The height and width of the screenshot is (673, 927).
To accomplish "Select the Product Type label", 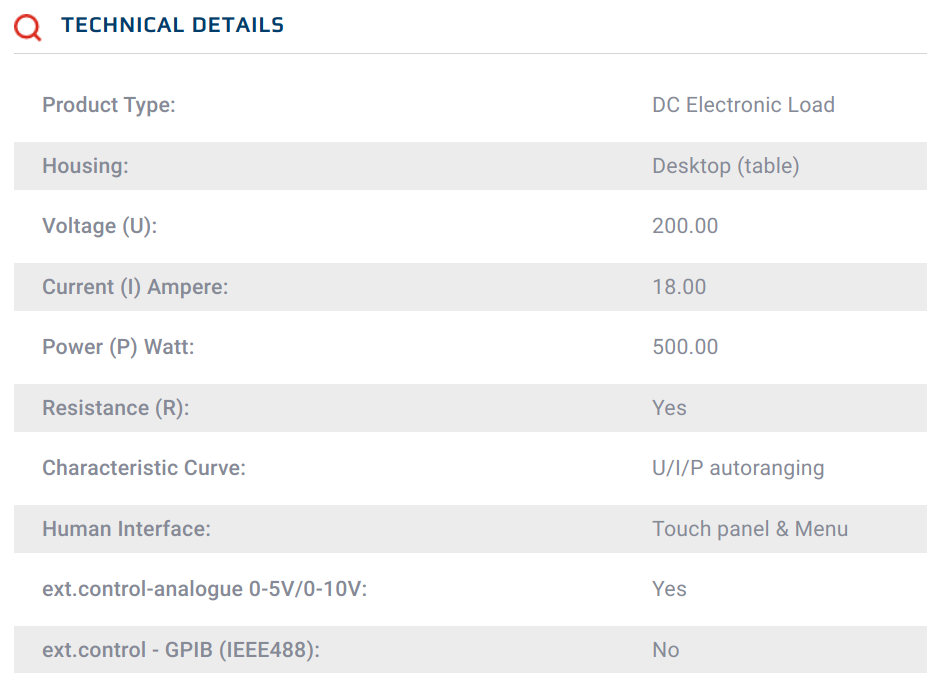I will tap(109, 105).
